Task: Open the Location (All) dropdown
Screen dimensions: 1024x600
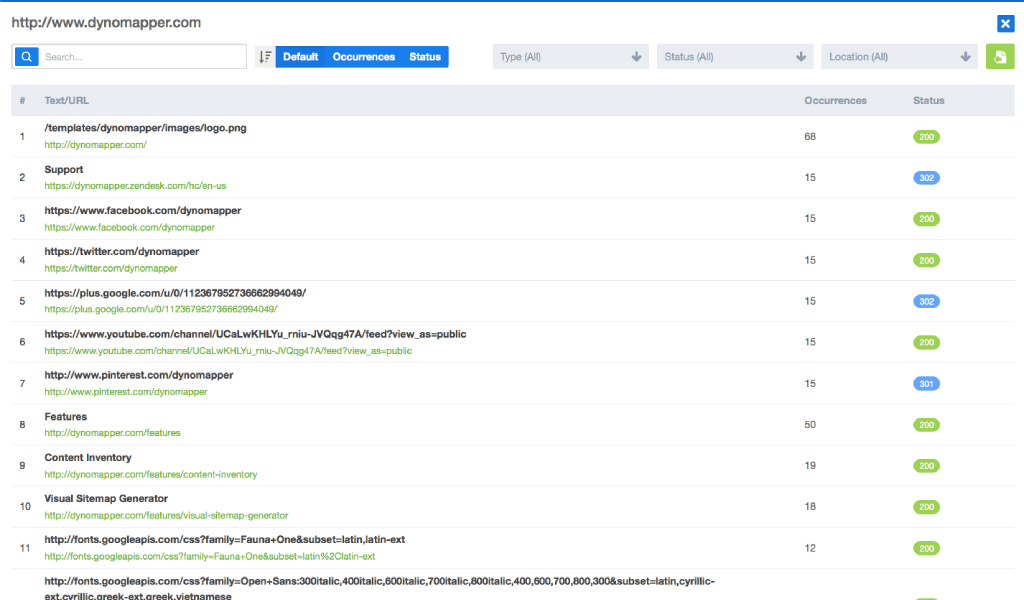Action: [899, 57]
